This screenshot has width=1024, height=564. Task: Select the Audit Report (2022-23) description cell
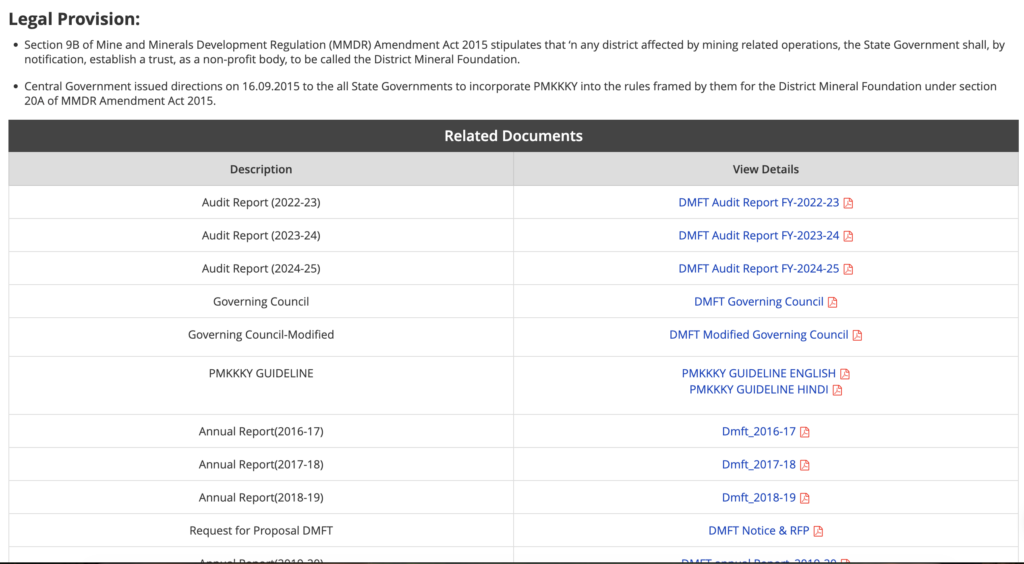(x=261, y=202)
